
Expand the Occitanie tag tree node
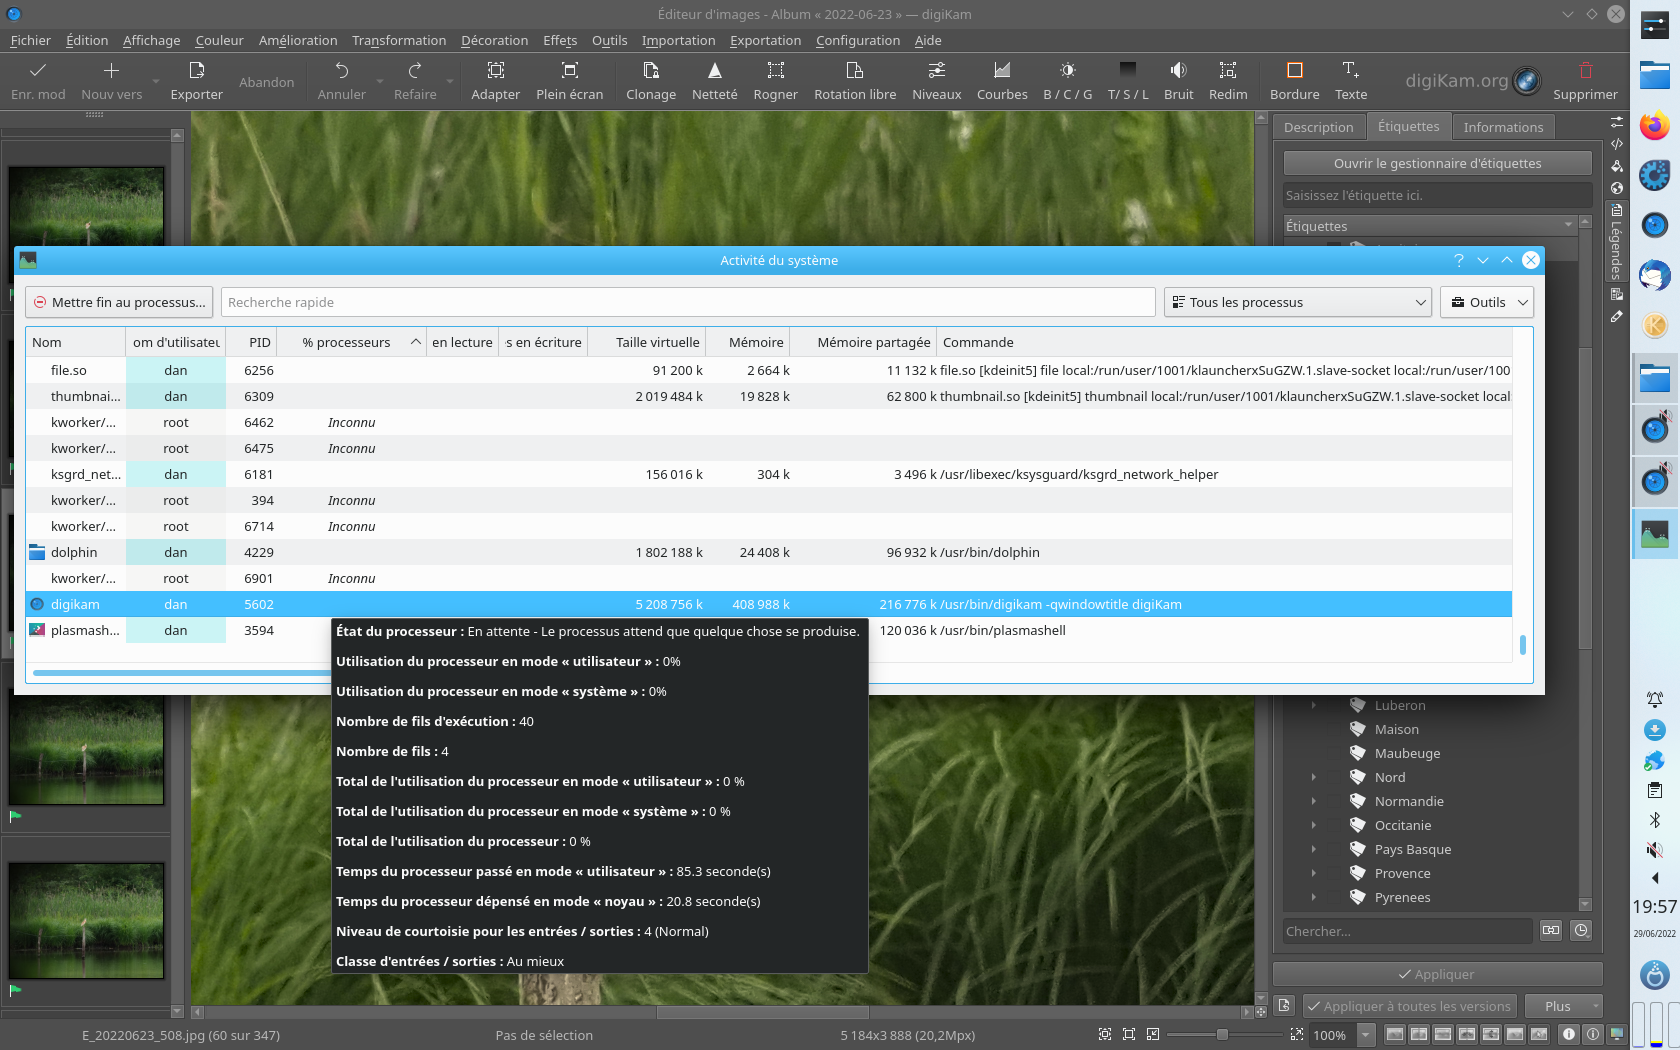point(1314,826)
